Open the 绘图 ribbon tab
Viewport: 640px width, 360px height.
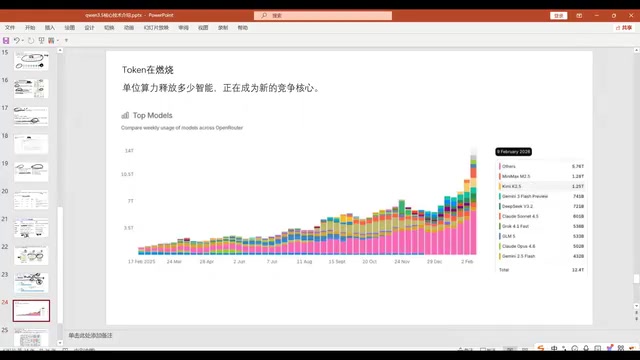pos(69,28)
